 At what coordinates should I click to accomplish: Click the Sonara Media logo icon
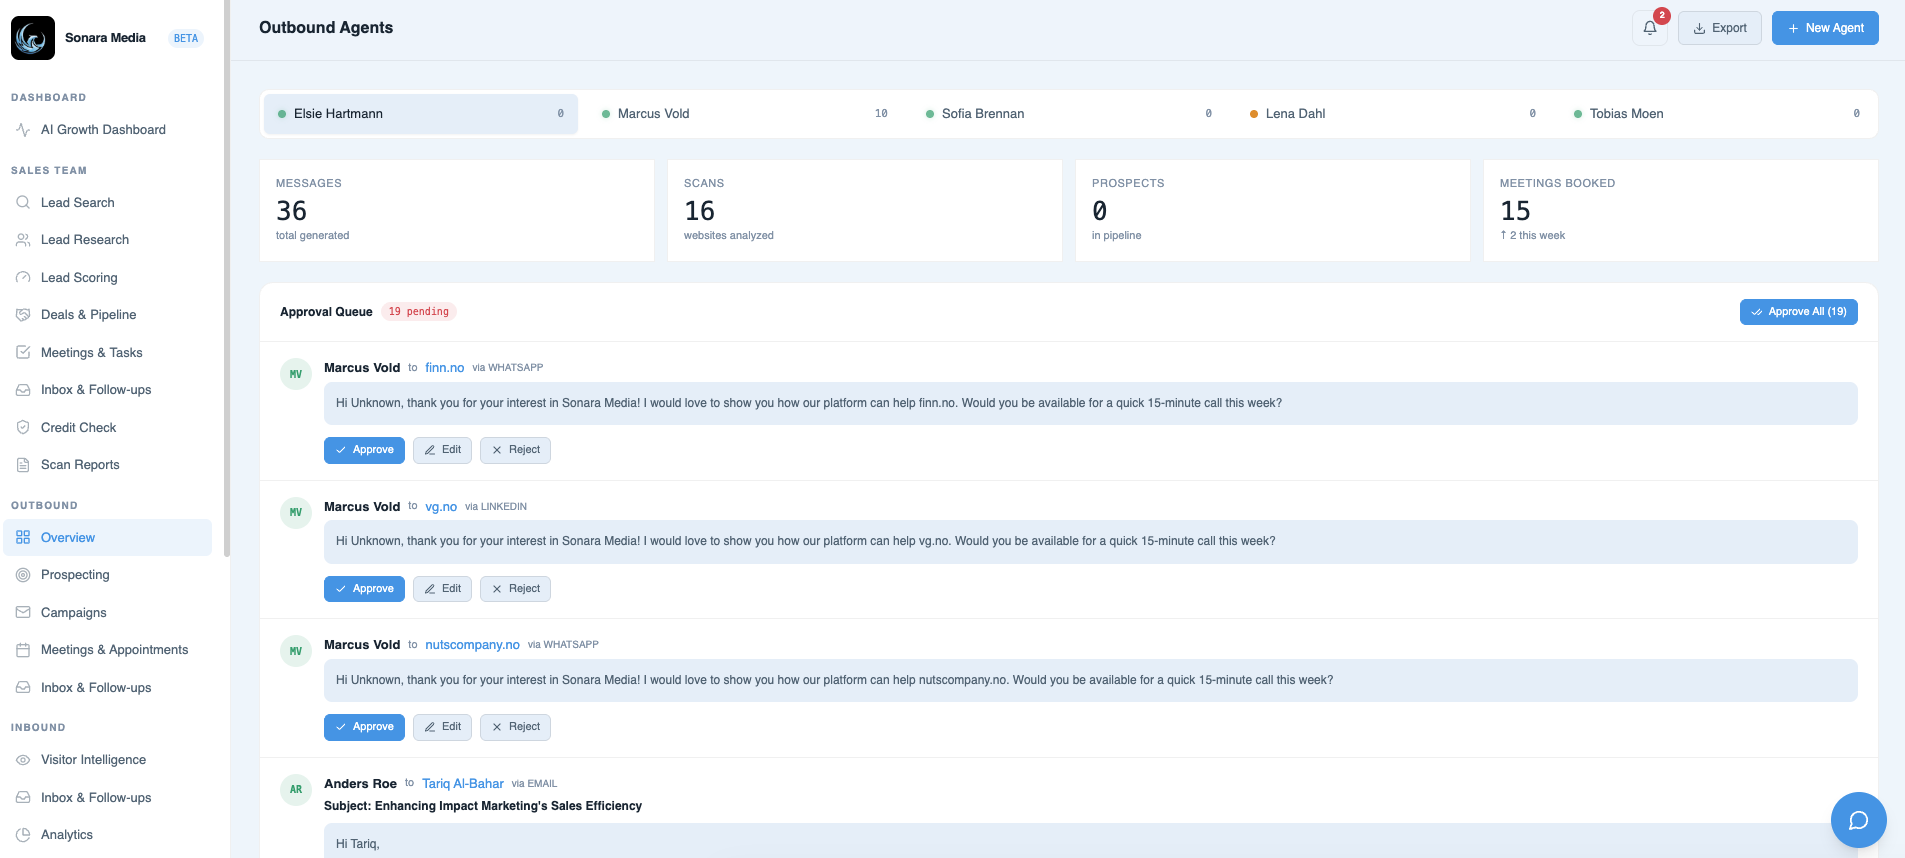(x=33, y=38)
